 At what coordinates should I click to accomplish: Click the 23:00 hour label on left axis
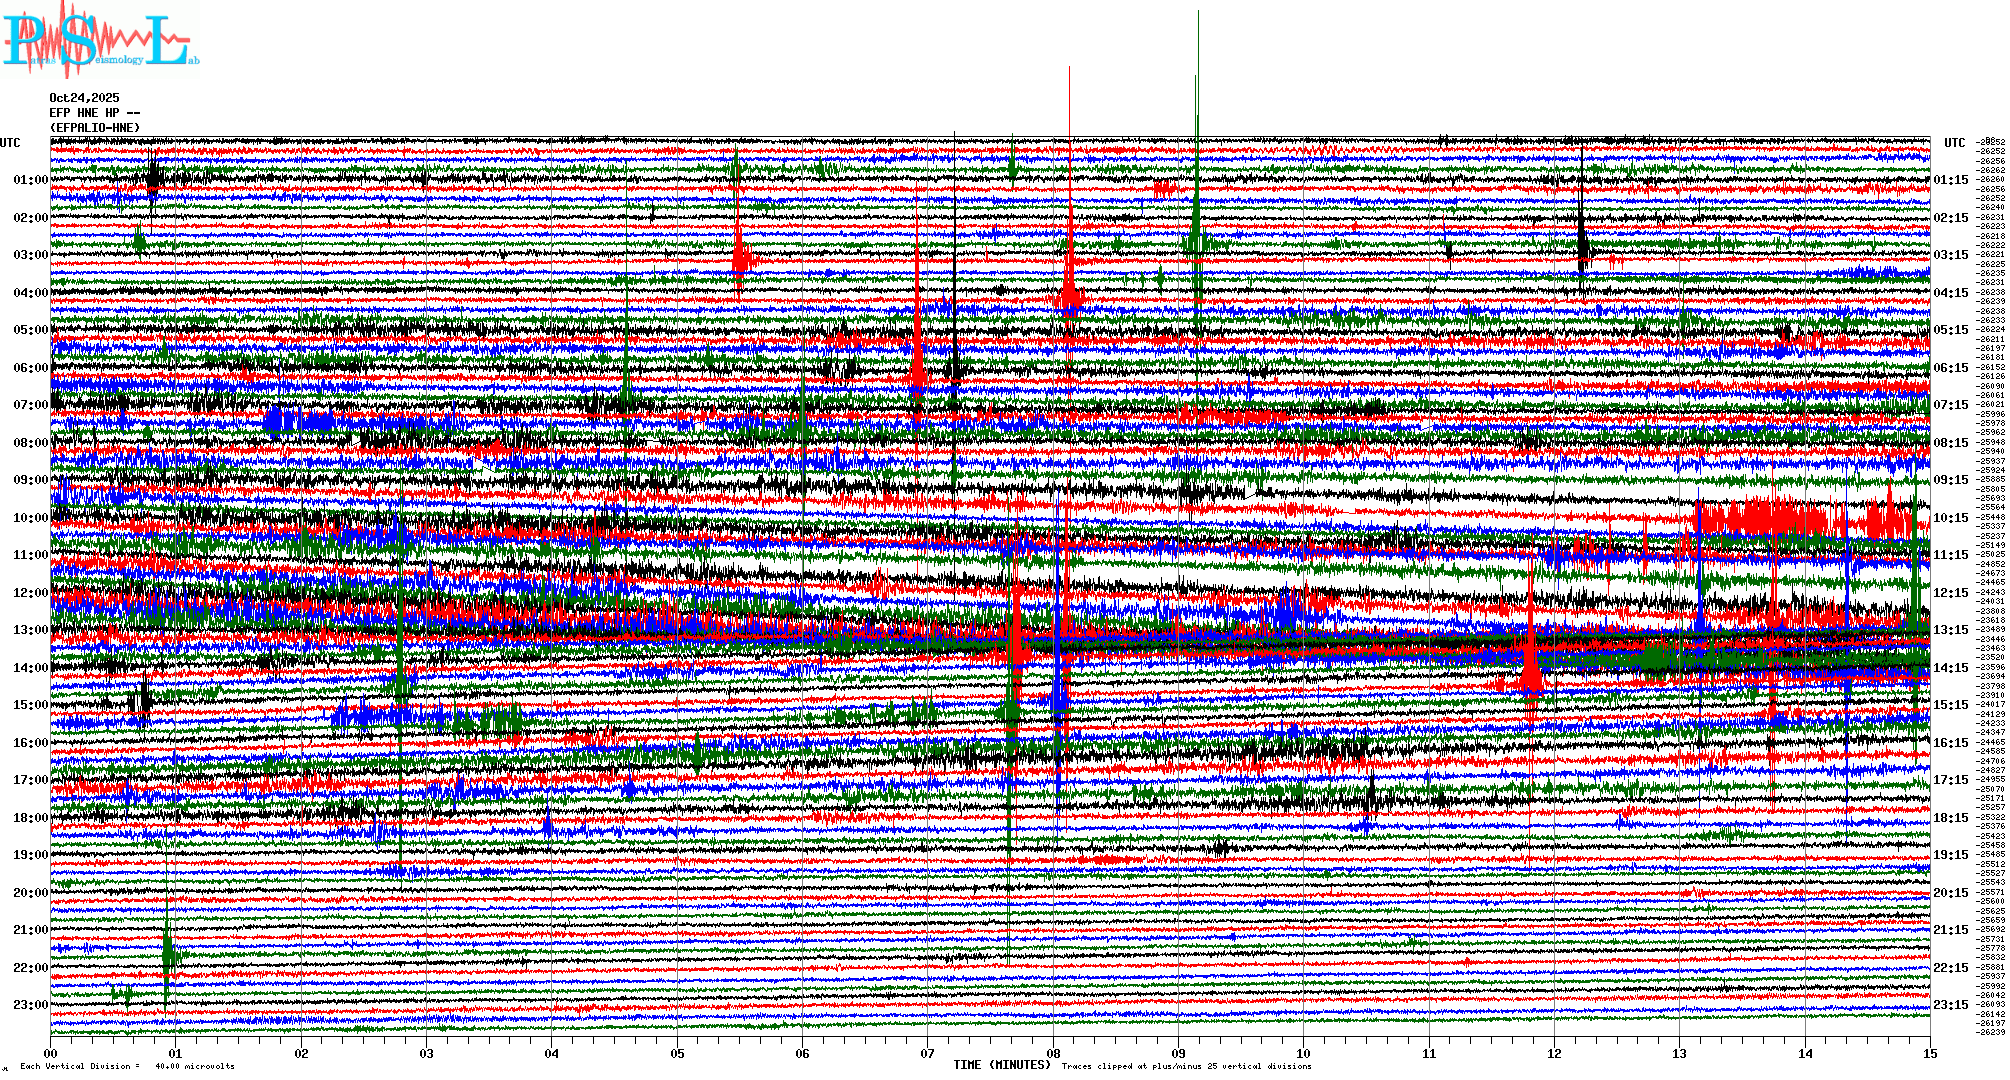click(x=30, y=1005)
